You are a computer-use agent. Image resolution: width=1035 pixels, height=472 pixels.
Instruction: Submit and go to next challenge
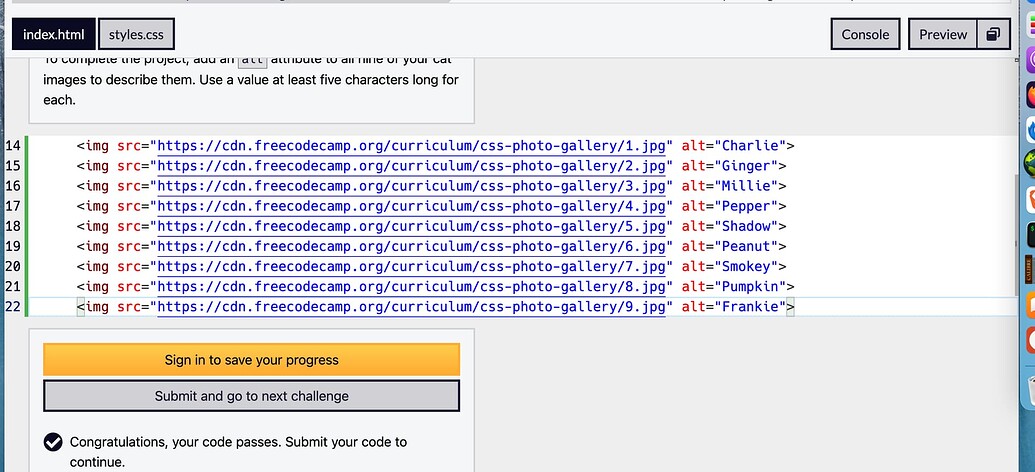point(252,396)
